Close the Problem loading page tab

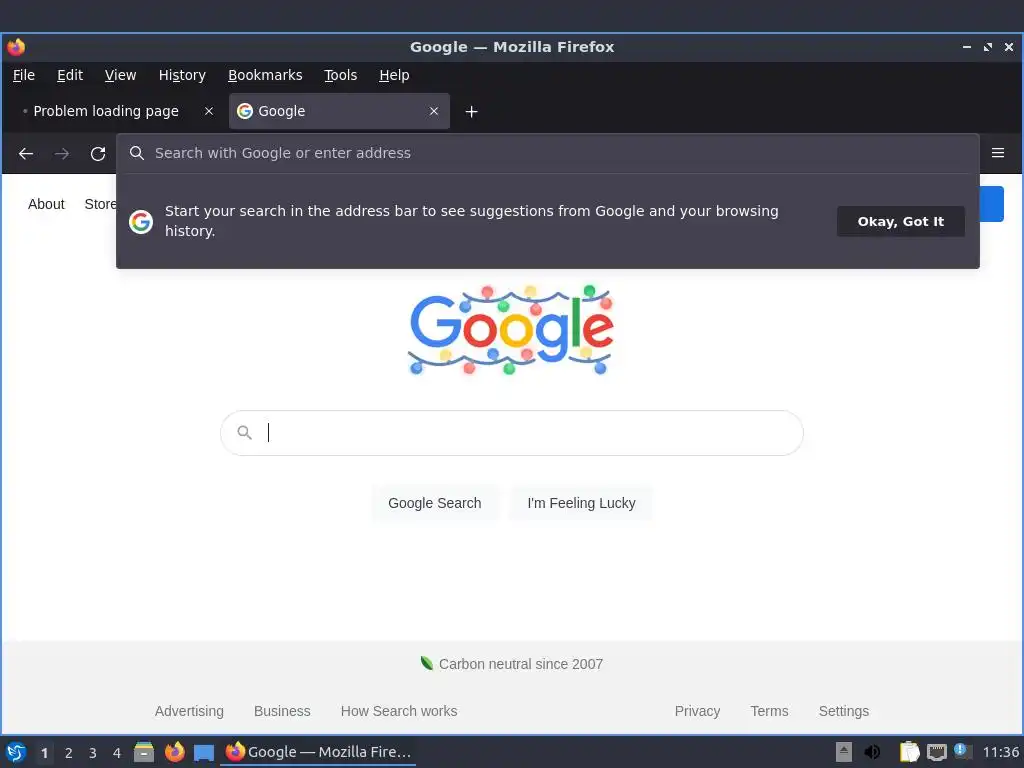coord(209,111)
